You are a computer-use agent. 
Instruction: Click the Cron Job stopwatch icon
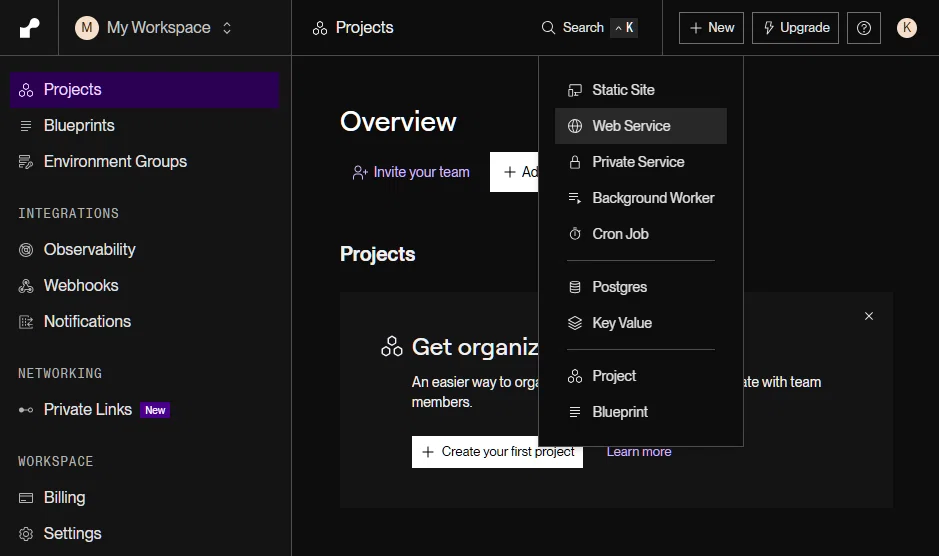pyautogui.click(x=575, y=234)
